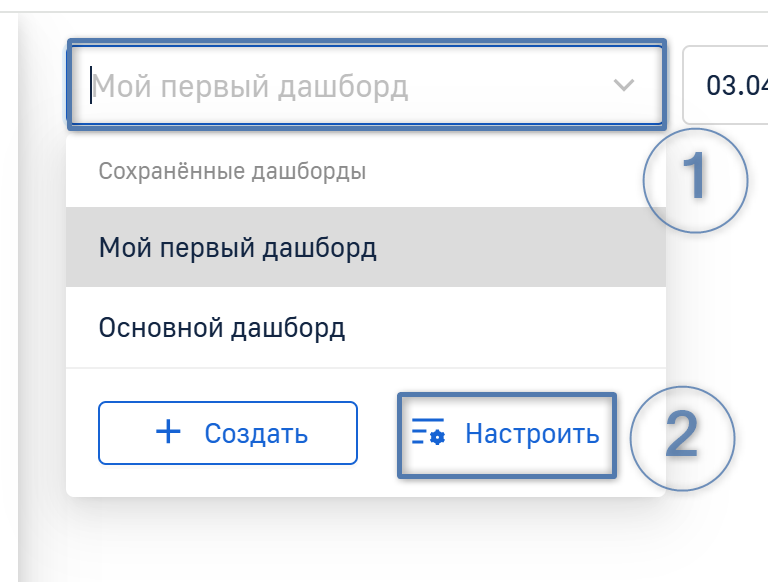The height and width of the screenshot is (582, 768).
Task: Click the list-gear icon beside Настроить
Action: point(428,434)
